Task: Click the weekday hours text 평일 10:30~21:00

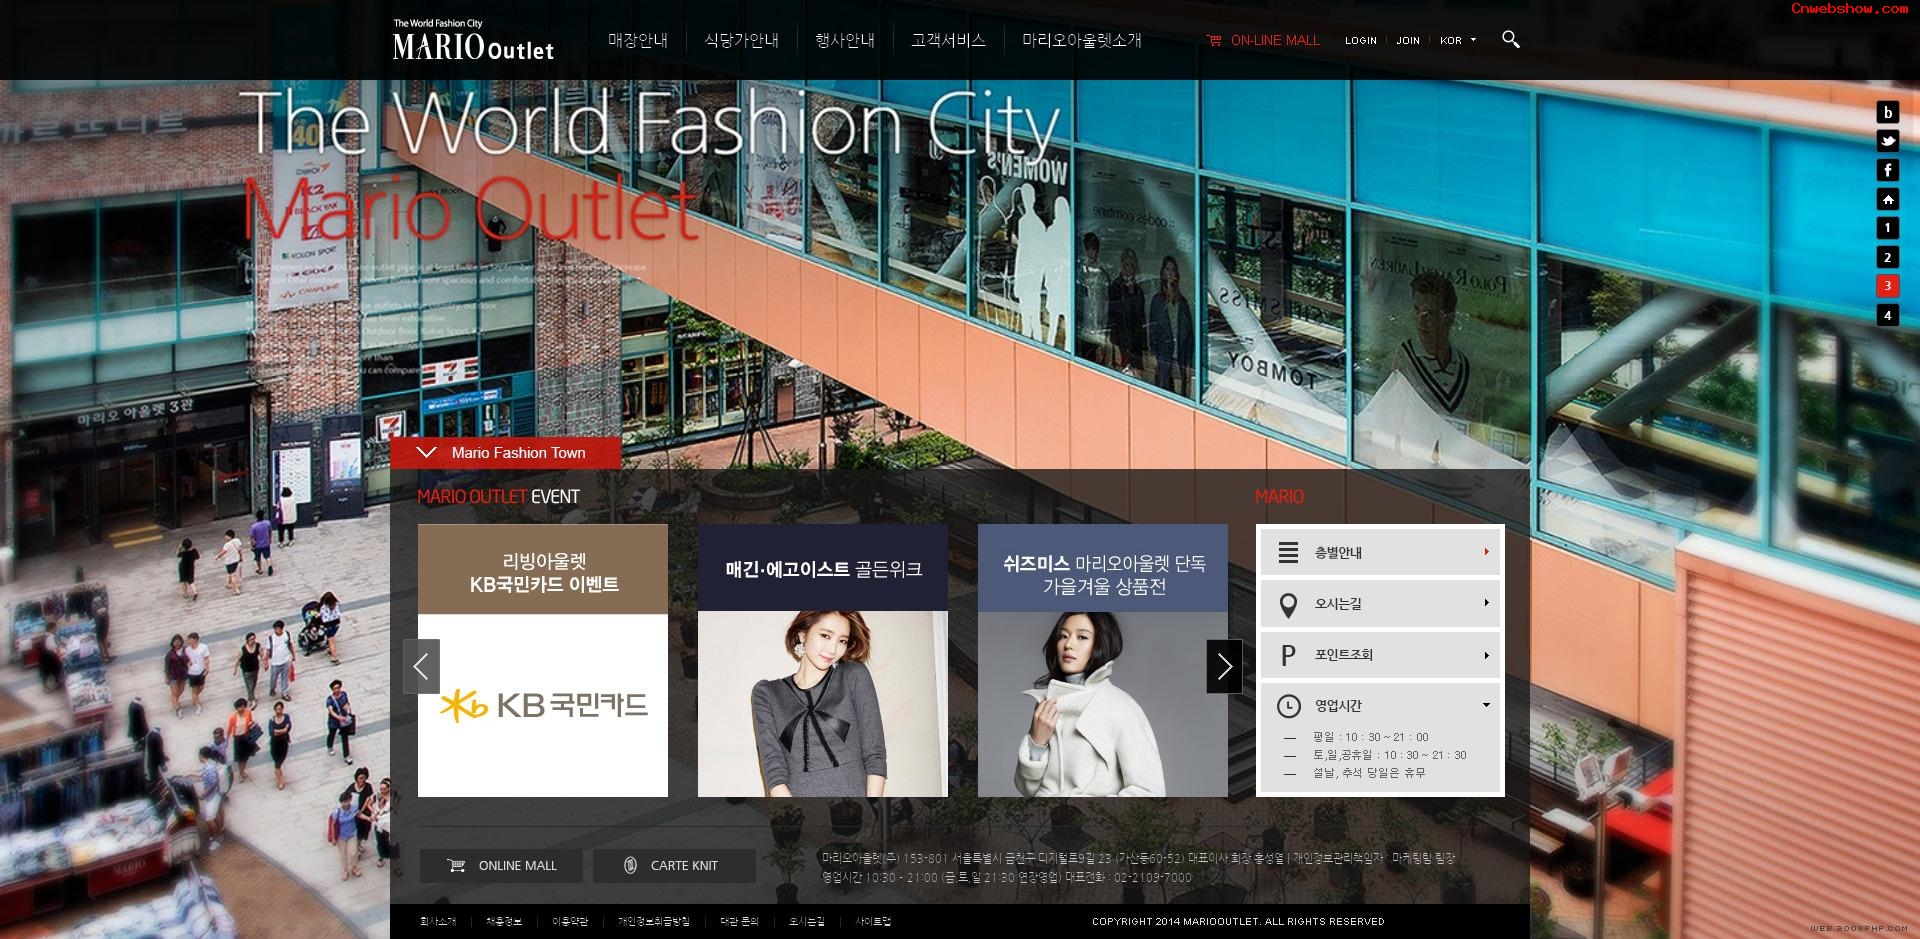Action: 1371,737
